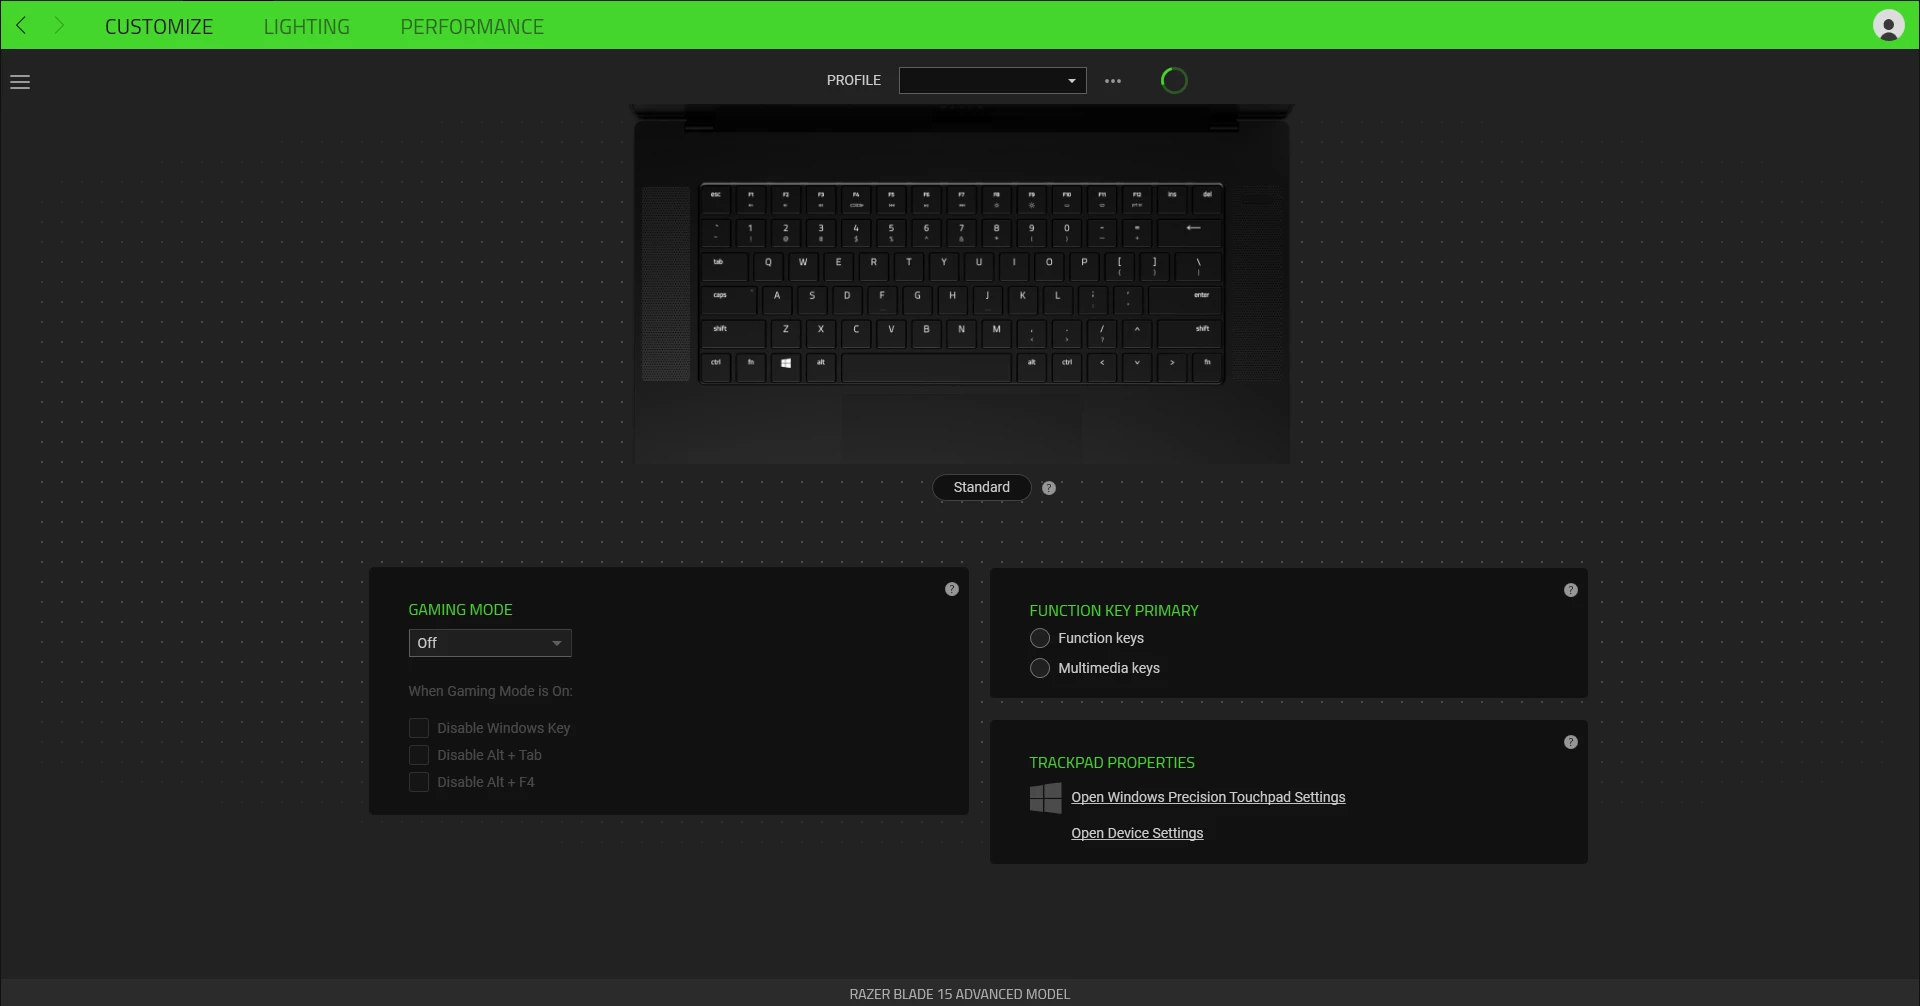Select the down arrow key on keyboard
The height and width of the screenshot is (1006, 1920).
coord(1137,365)
